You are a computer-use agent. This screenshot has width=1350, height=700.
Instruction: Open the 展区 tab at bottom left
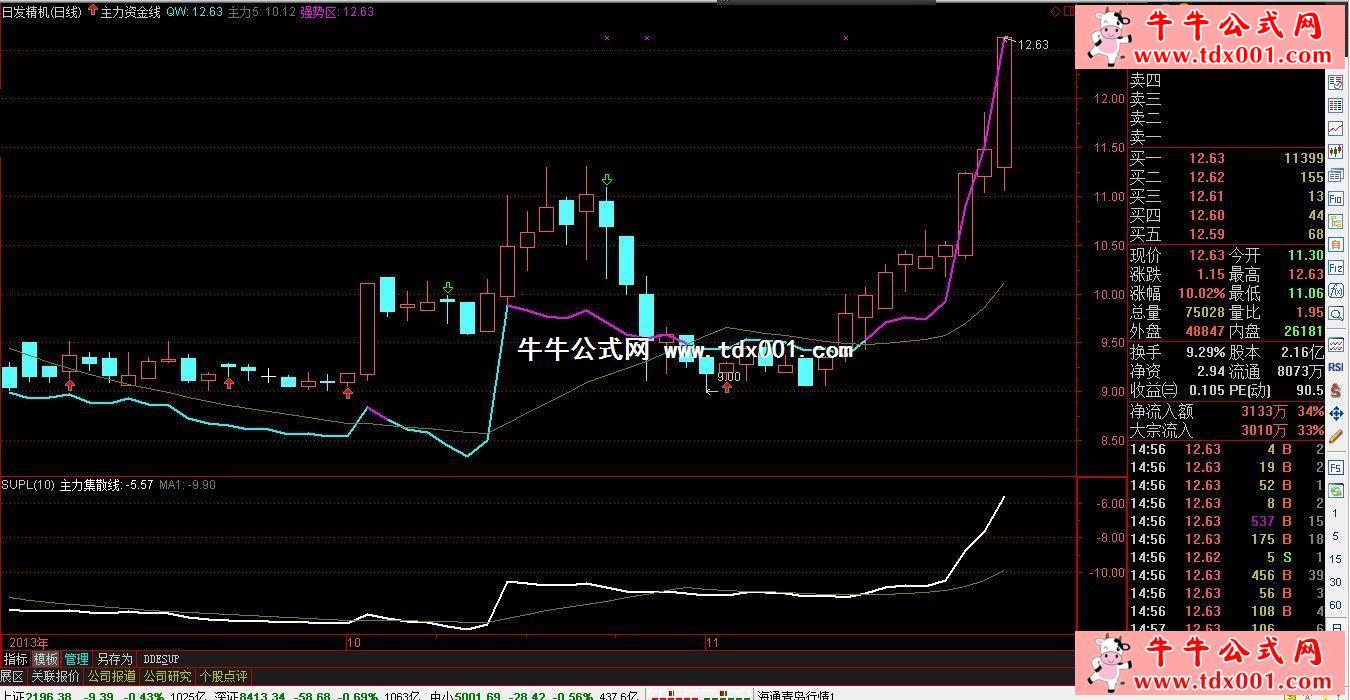12,677
